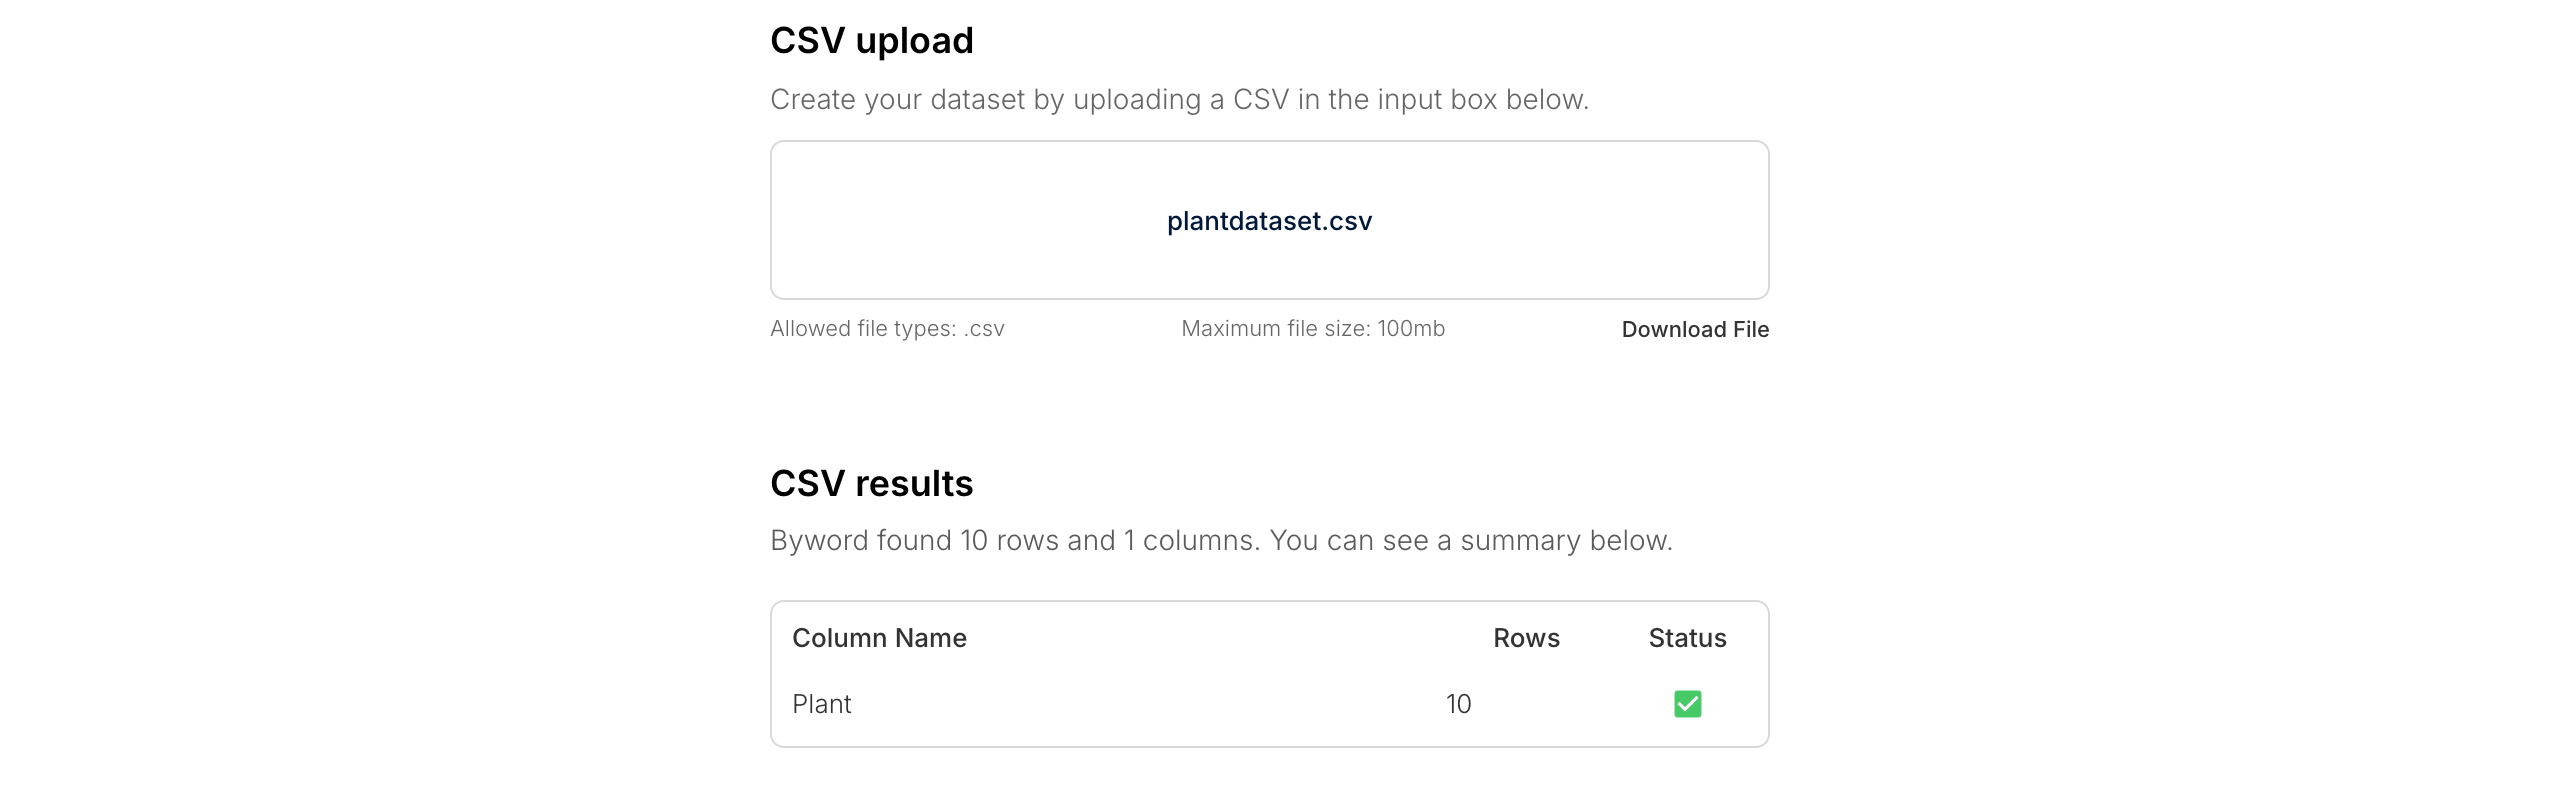Viewport: 2552px width, 796px height.
Task: Click the Byword found 10 rows summary
Action: [1221, 541]
